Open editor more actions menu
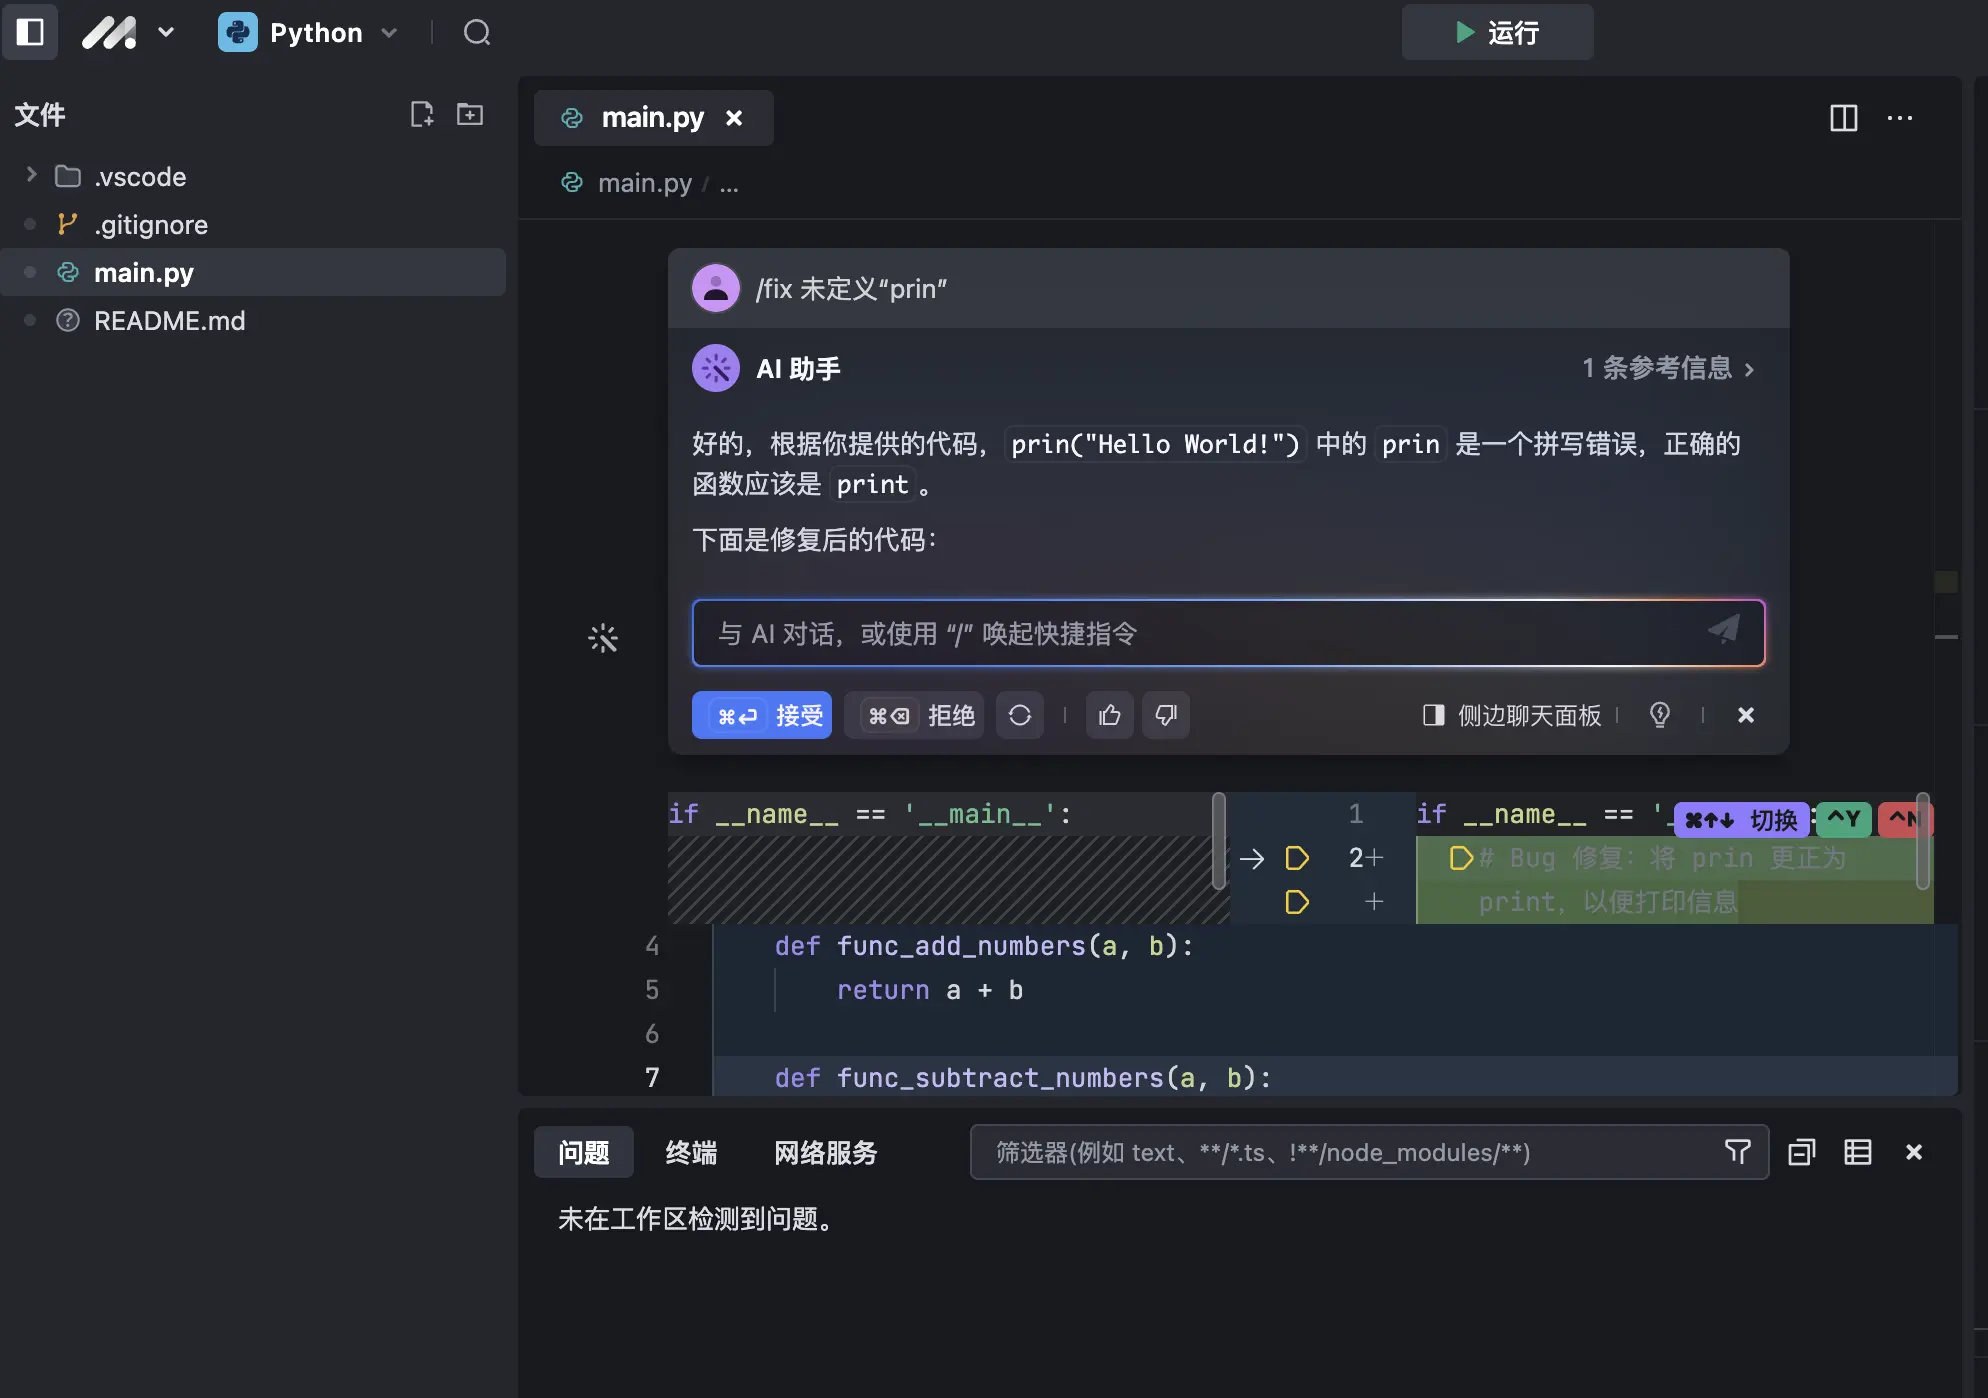1988x1398 pixels. tap(1900, 118)
